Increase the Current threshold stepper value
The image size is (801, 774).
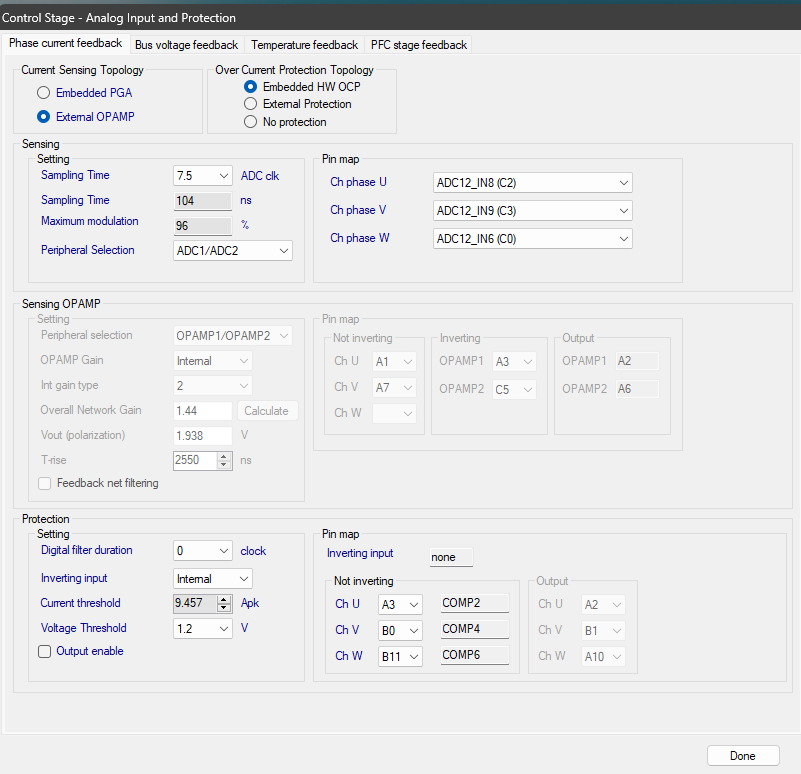225,599
